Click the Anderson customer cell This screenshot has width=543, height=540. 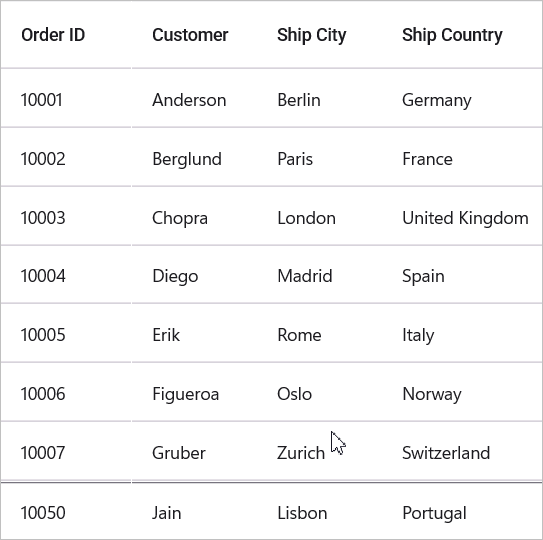coord(194,98)
